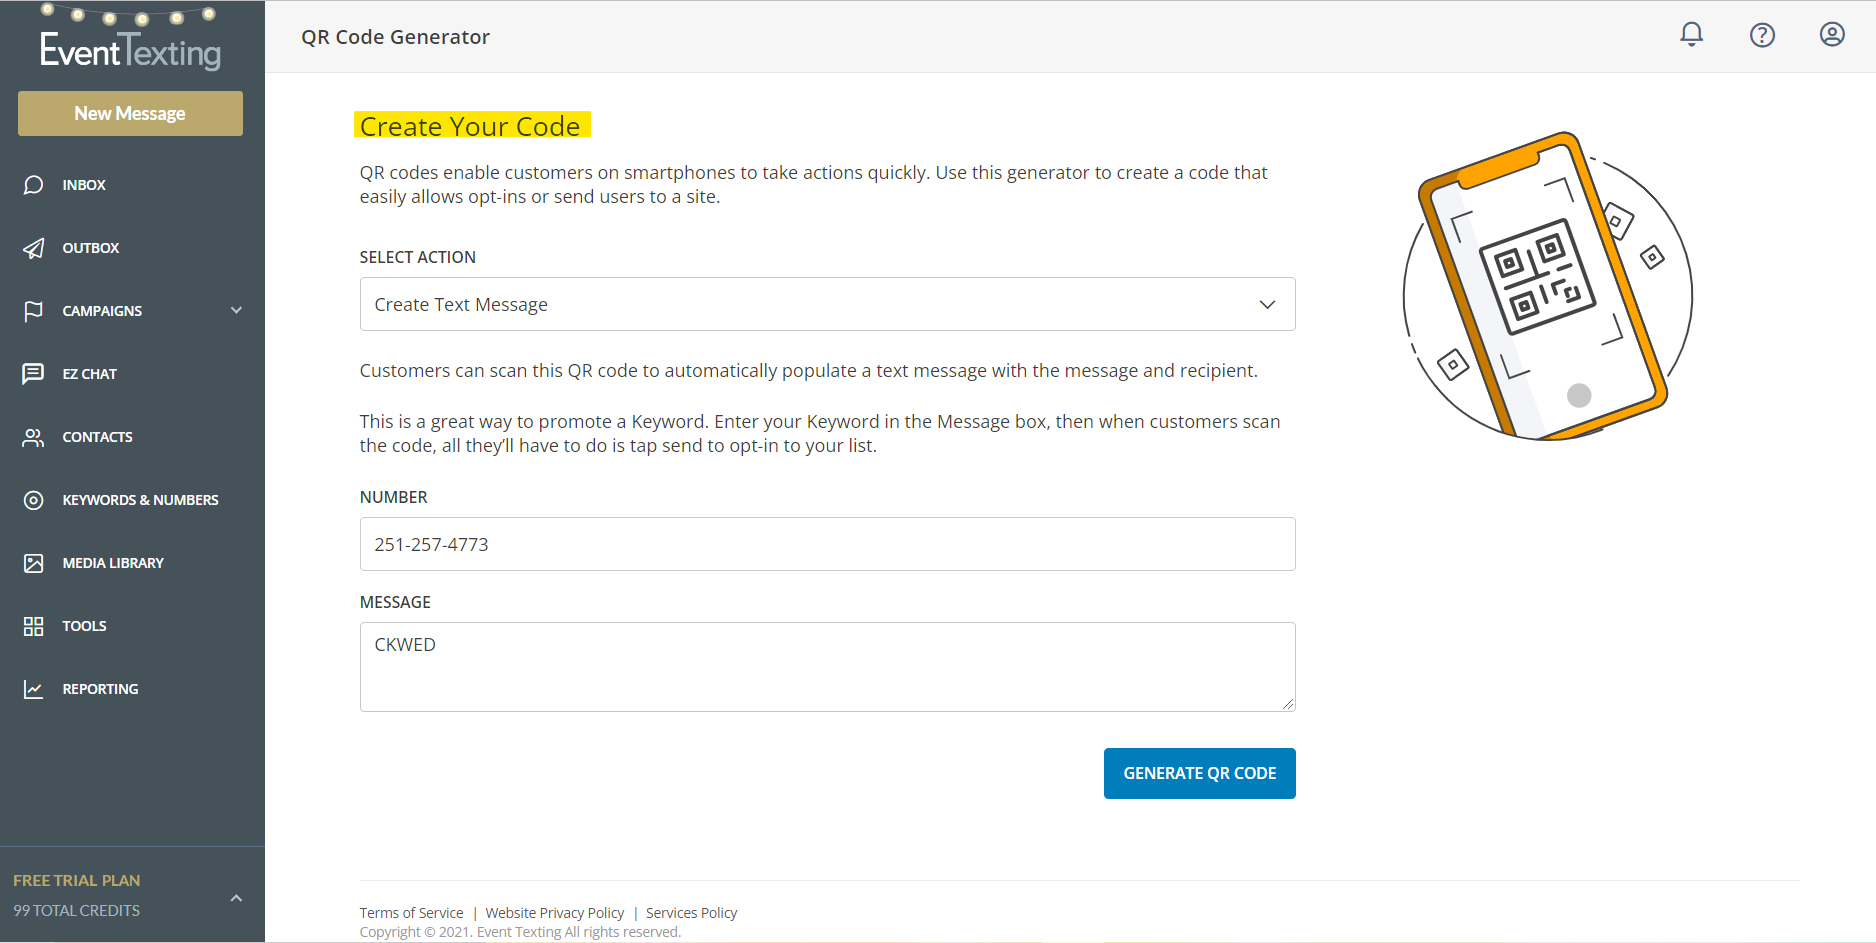Image resolution: width=1876 pixels, height=943 pixels.
Task: Click the Generate QR Code button
Action: pos(1199,773)
